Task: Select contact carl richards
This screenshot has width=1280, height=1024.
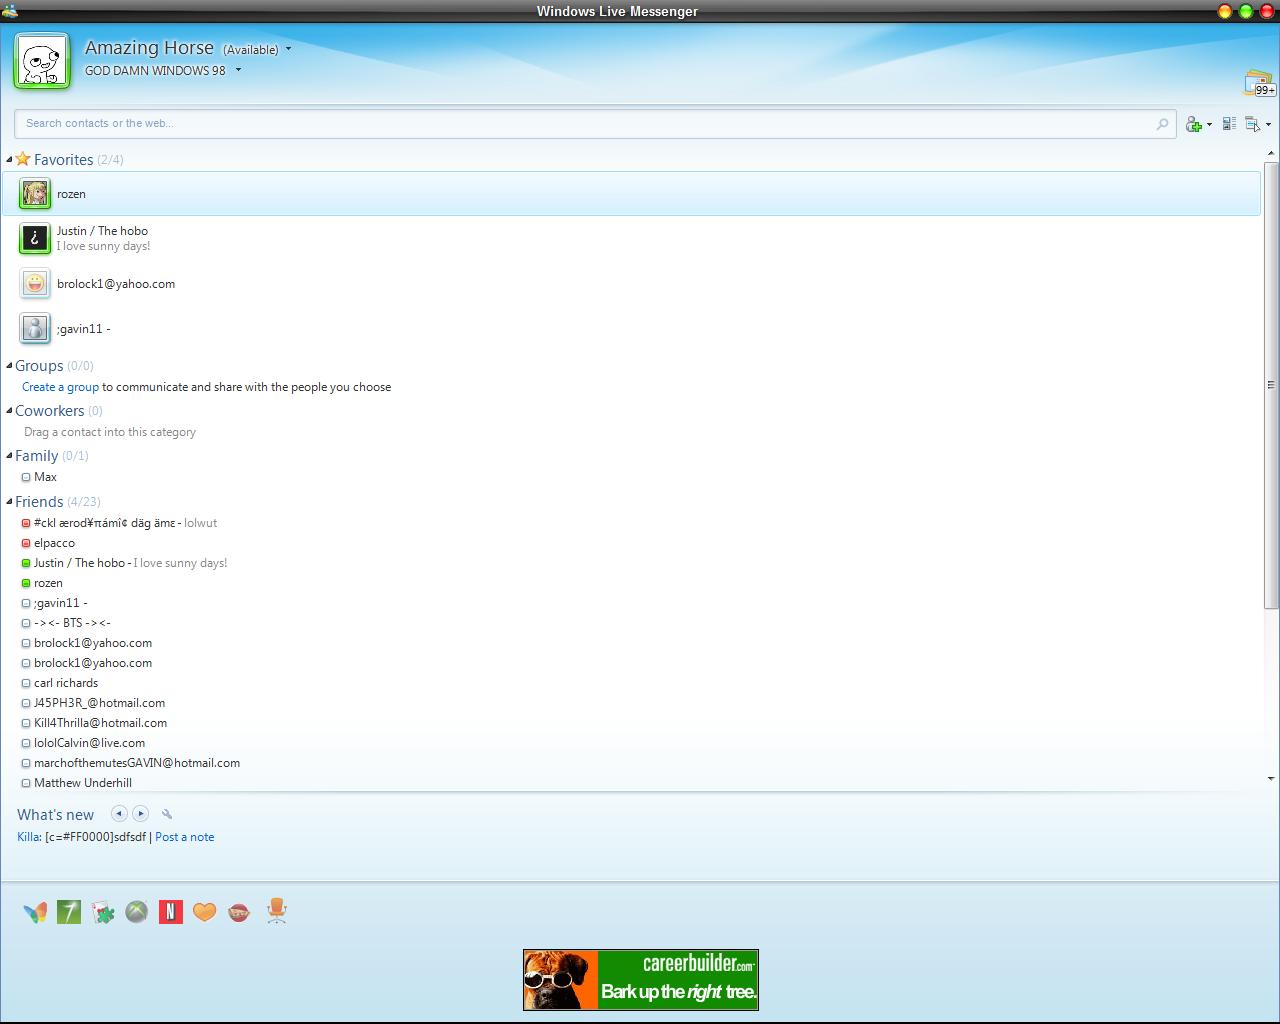Action: (66, 683)
